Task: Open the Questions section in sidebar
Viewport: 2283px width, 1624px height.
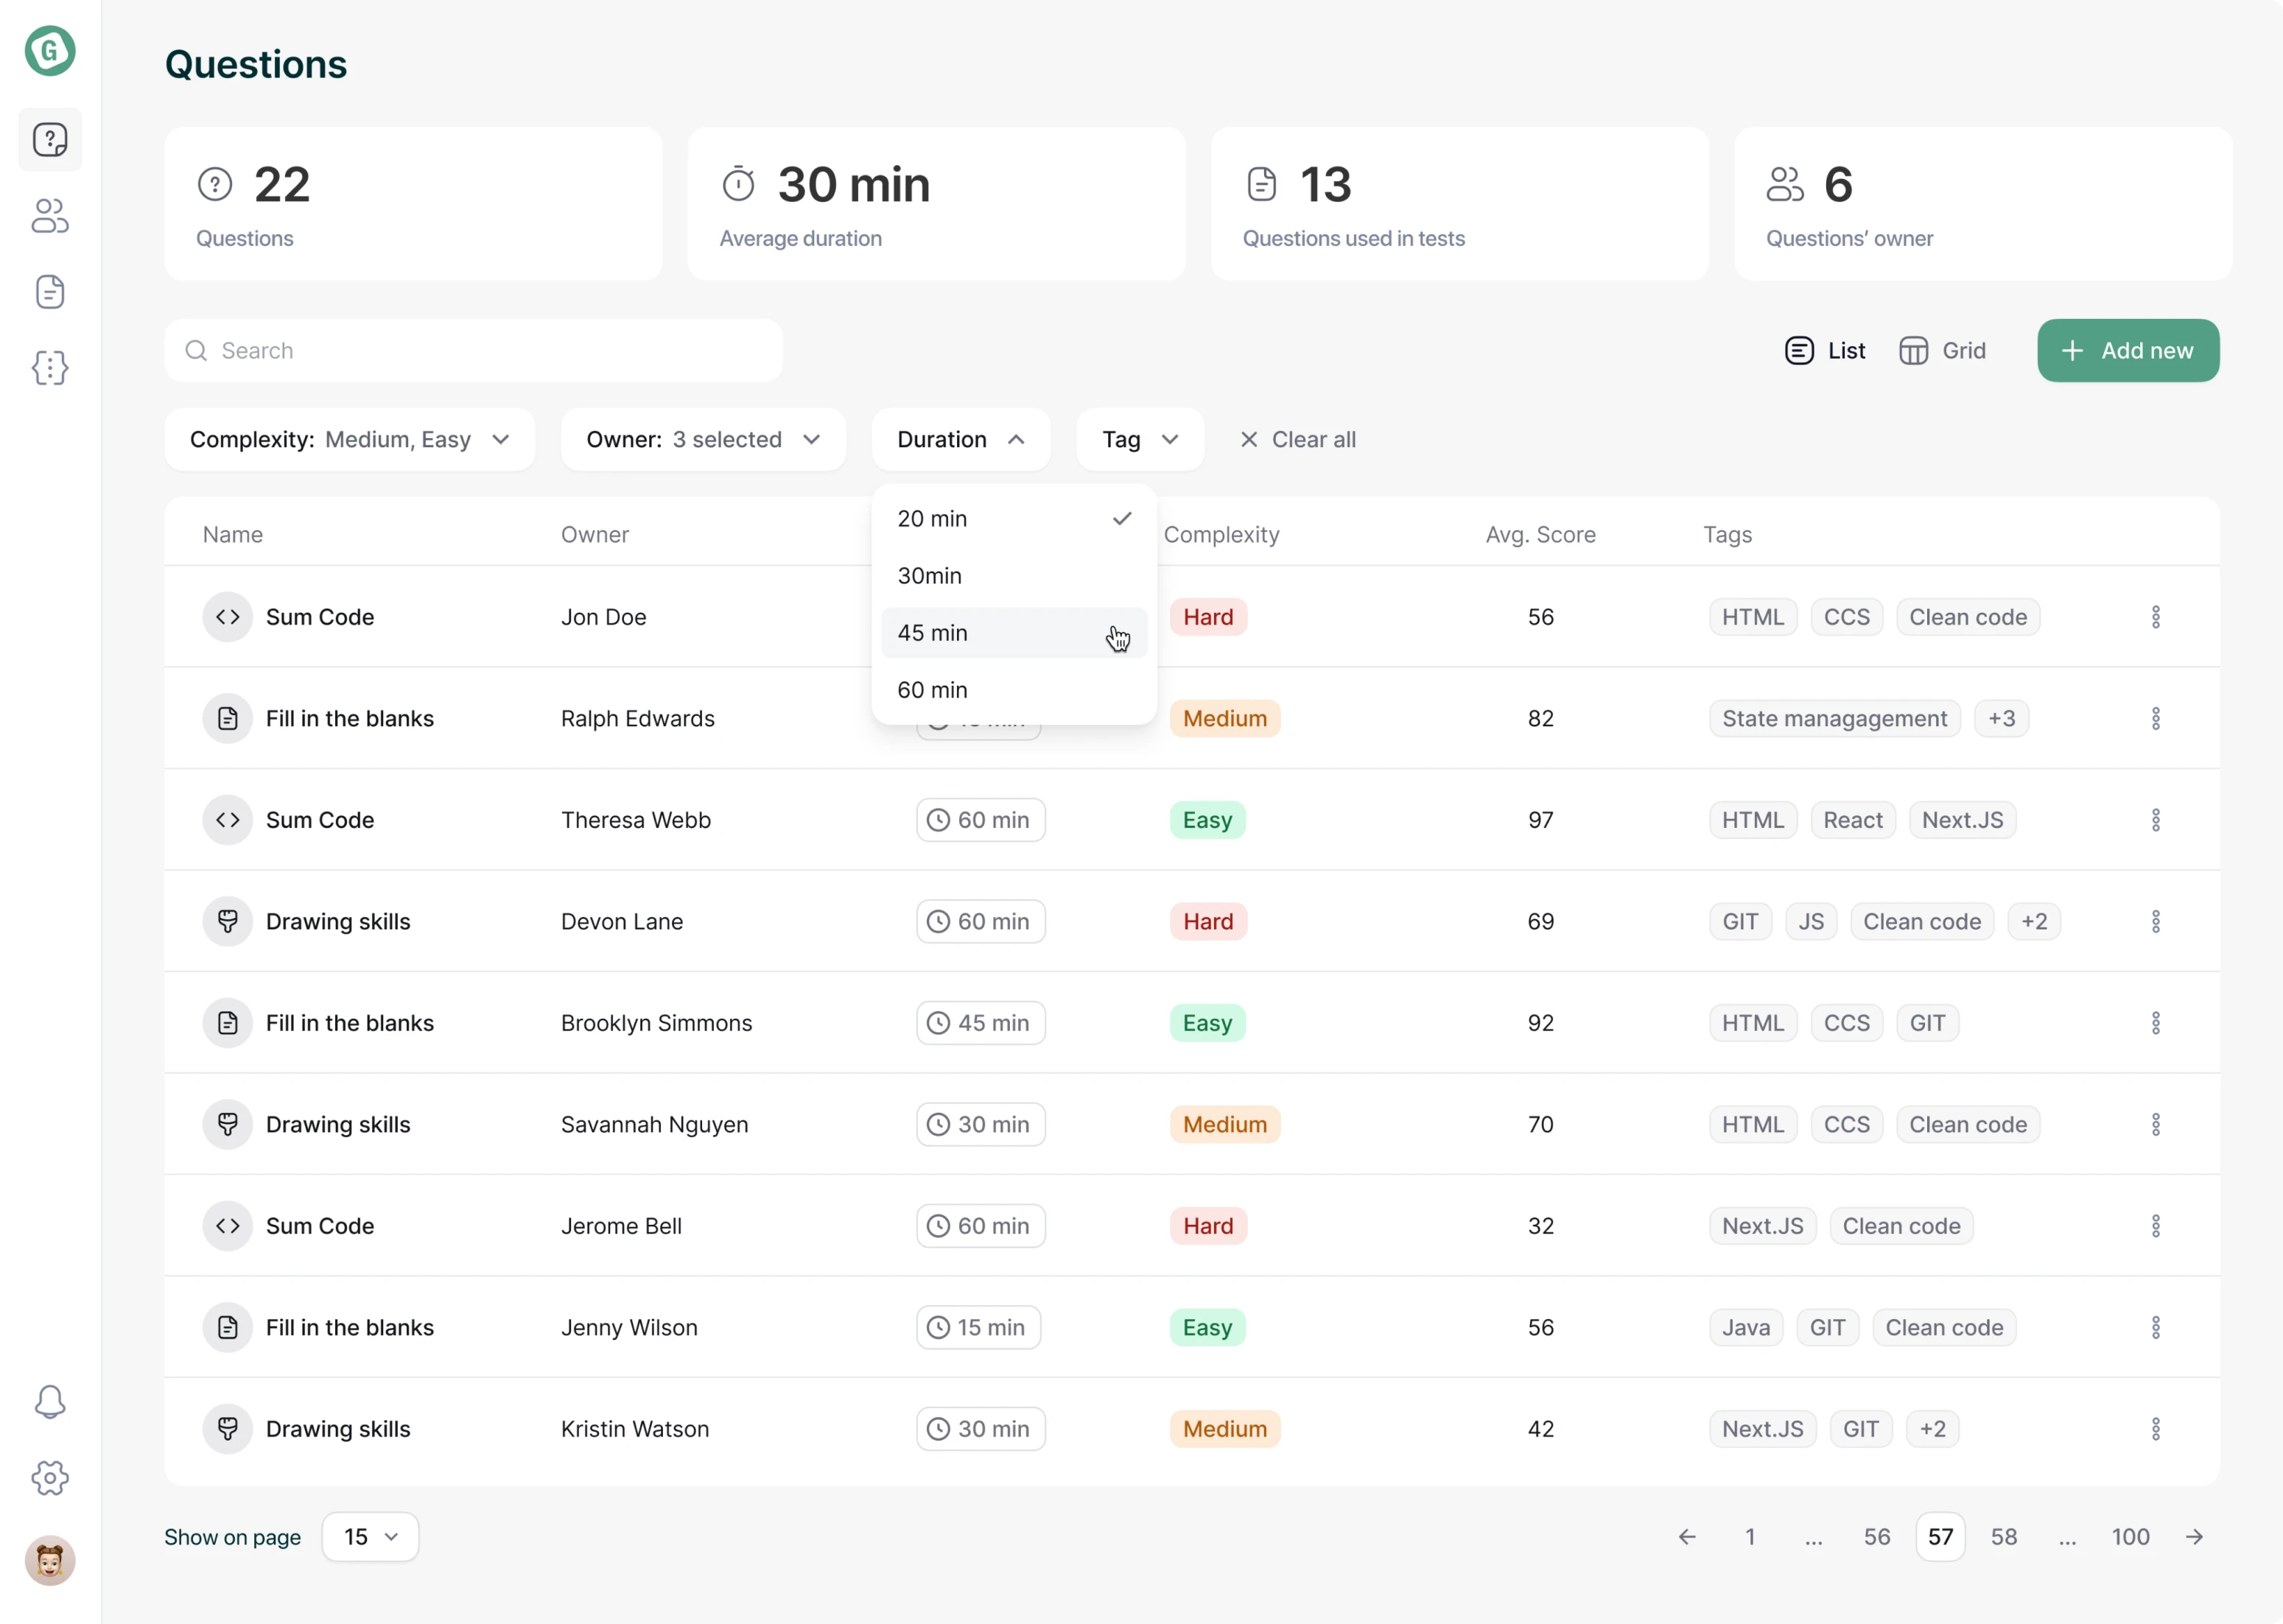Action: coord(50,140)
